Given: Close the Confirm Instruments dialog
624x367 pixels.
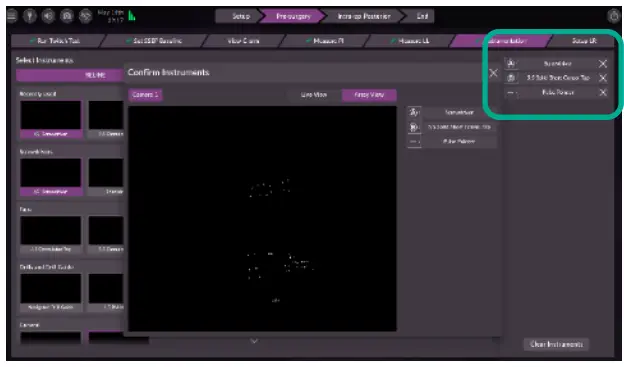Looking at the screenshot, I should (493, 73).
